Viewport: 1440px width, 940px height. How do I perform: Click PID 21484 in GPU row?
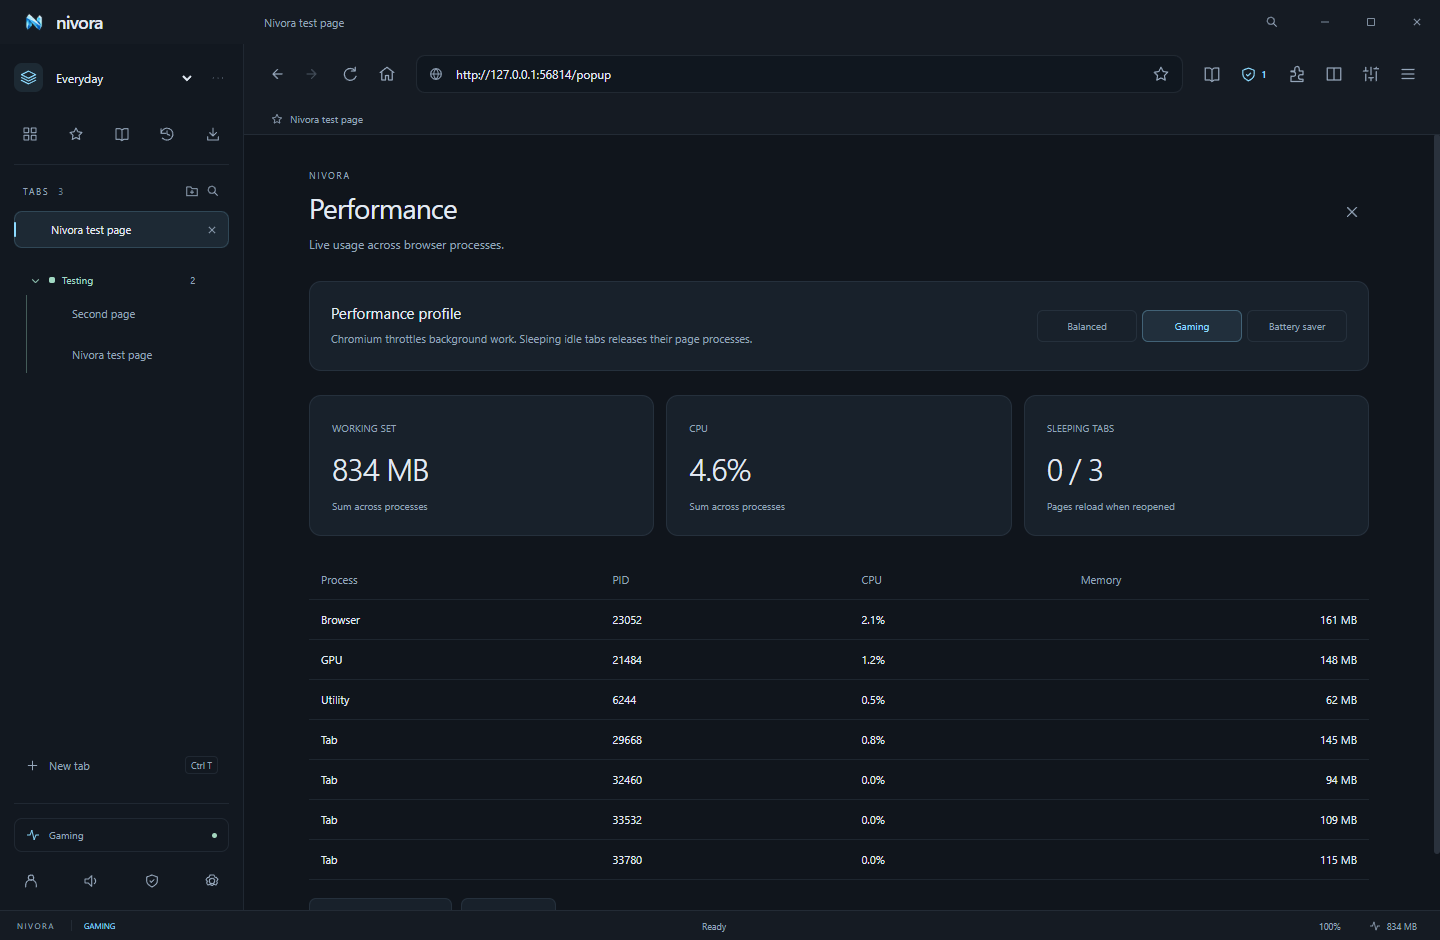pyautogui.click(x=627, y=660)
